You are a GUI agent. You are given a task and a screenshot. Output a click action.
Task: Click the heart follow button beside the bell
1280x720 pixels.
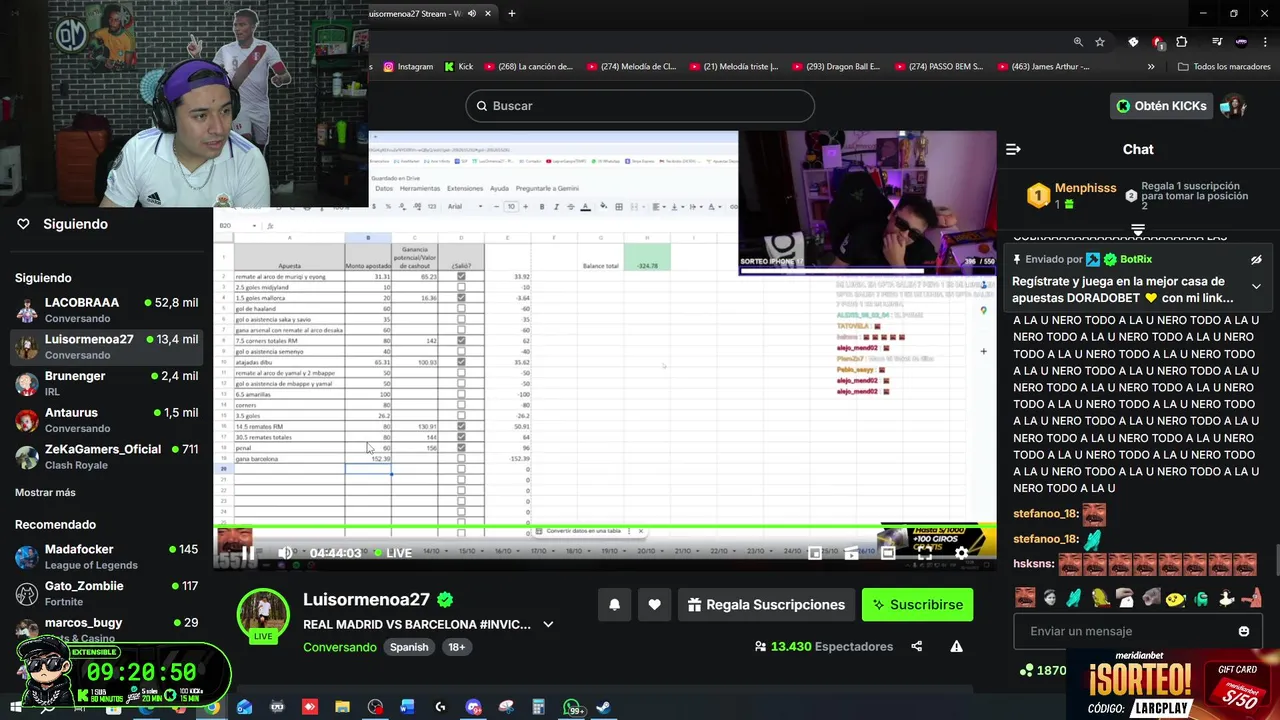tap(654, 605)
